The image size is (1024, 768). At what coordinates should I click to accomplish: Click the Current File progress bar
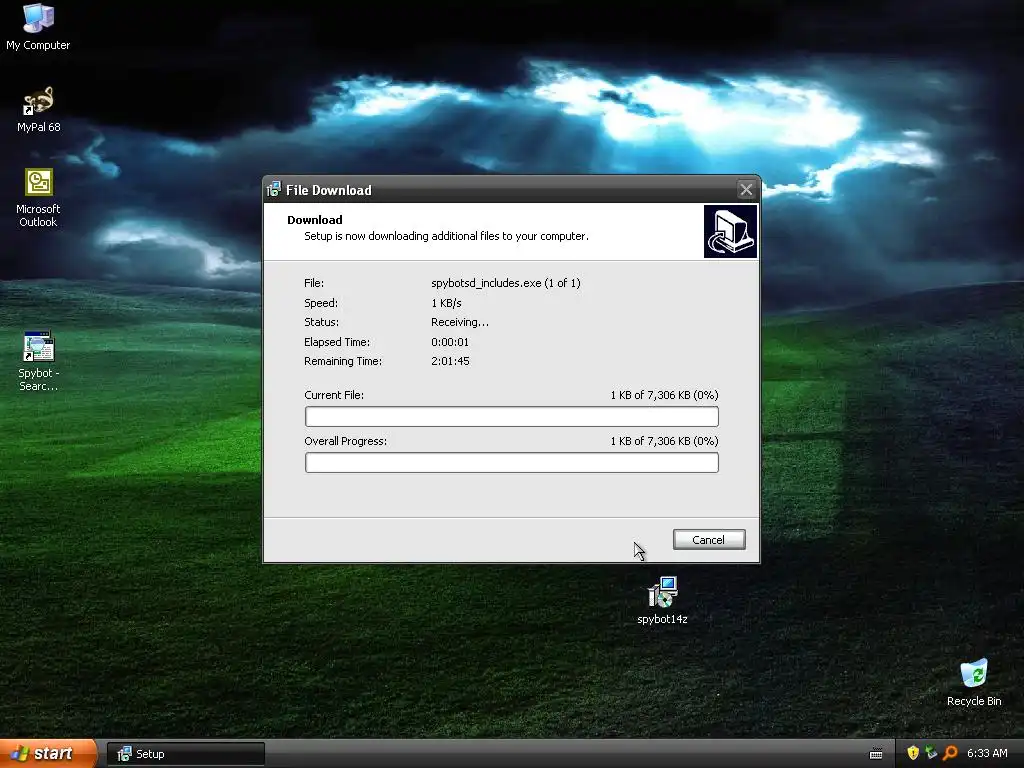[x=511, y=417]
